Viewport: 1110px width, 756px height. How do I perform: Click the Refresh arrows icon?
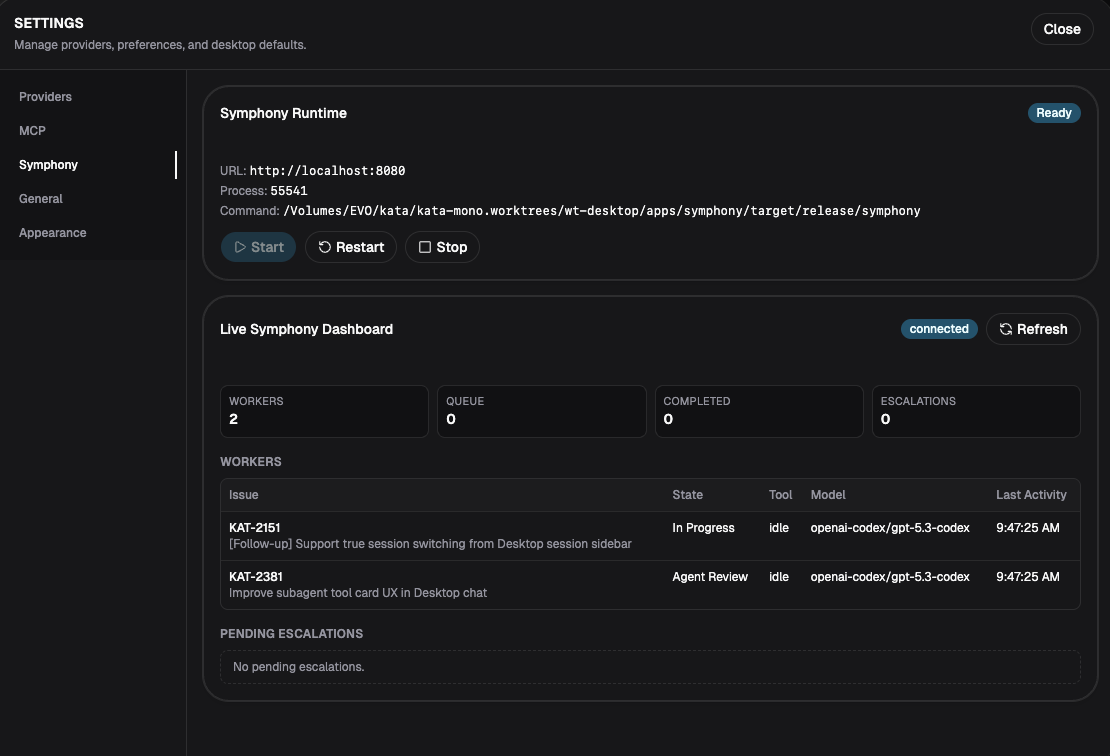pyautogui.click(x=1005, y=329)
